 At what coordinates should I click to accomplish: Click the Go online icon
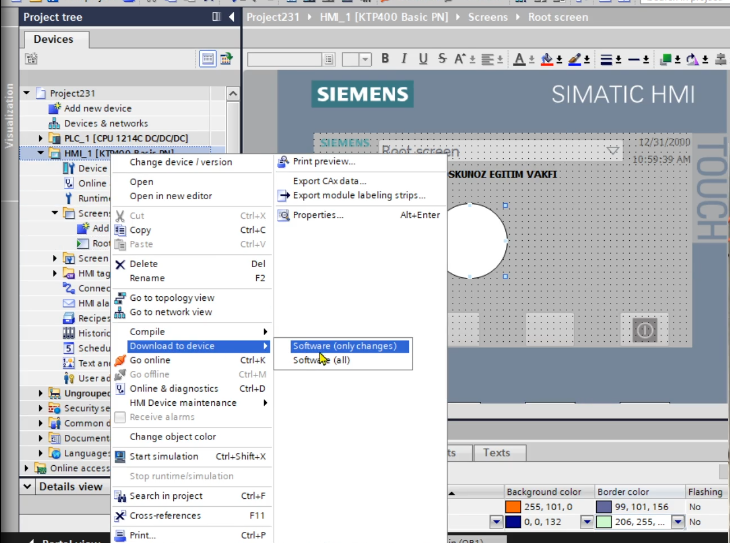coord(120,360)
